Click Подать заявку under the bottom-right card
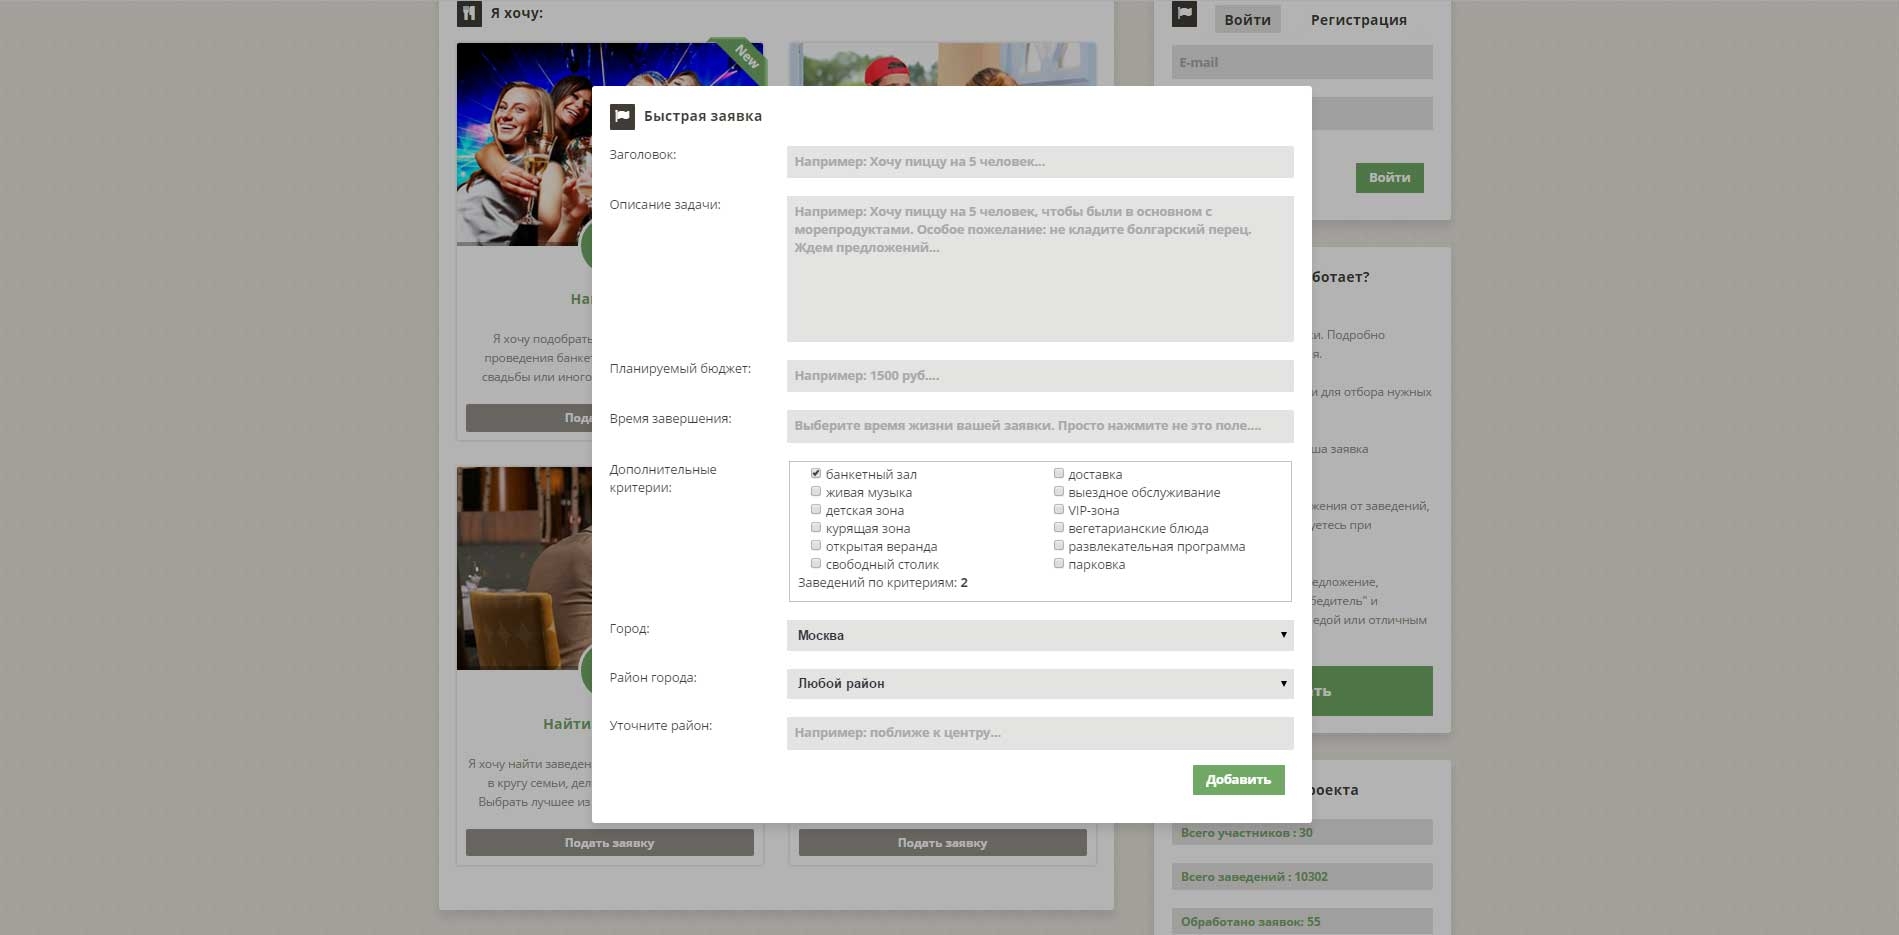Viewport: 1899px width, 935px height. (x=942, y=842)
